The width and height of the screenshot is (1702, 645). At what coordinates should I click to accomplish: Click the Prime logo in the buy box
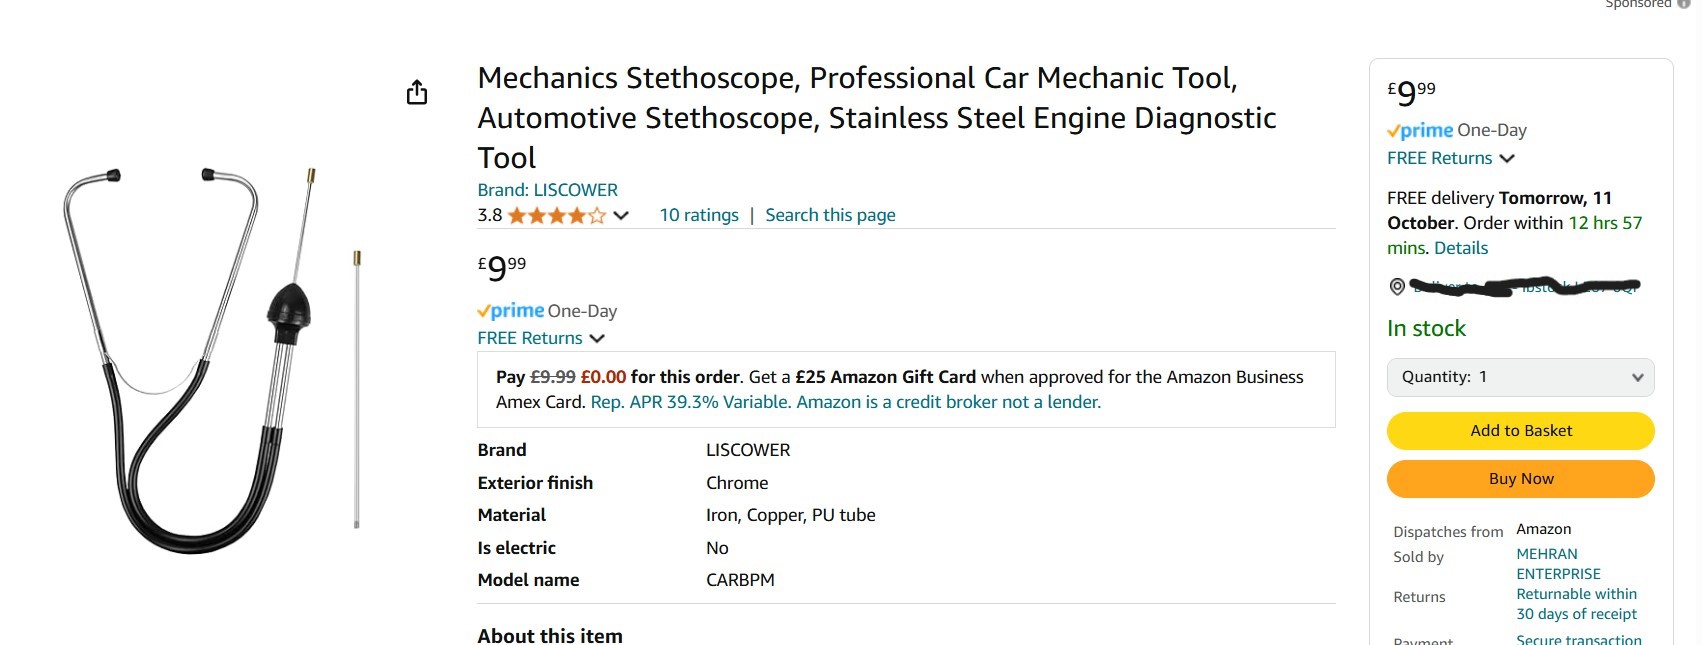[1420, 130]
